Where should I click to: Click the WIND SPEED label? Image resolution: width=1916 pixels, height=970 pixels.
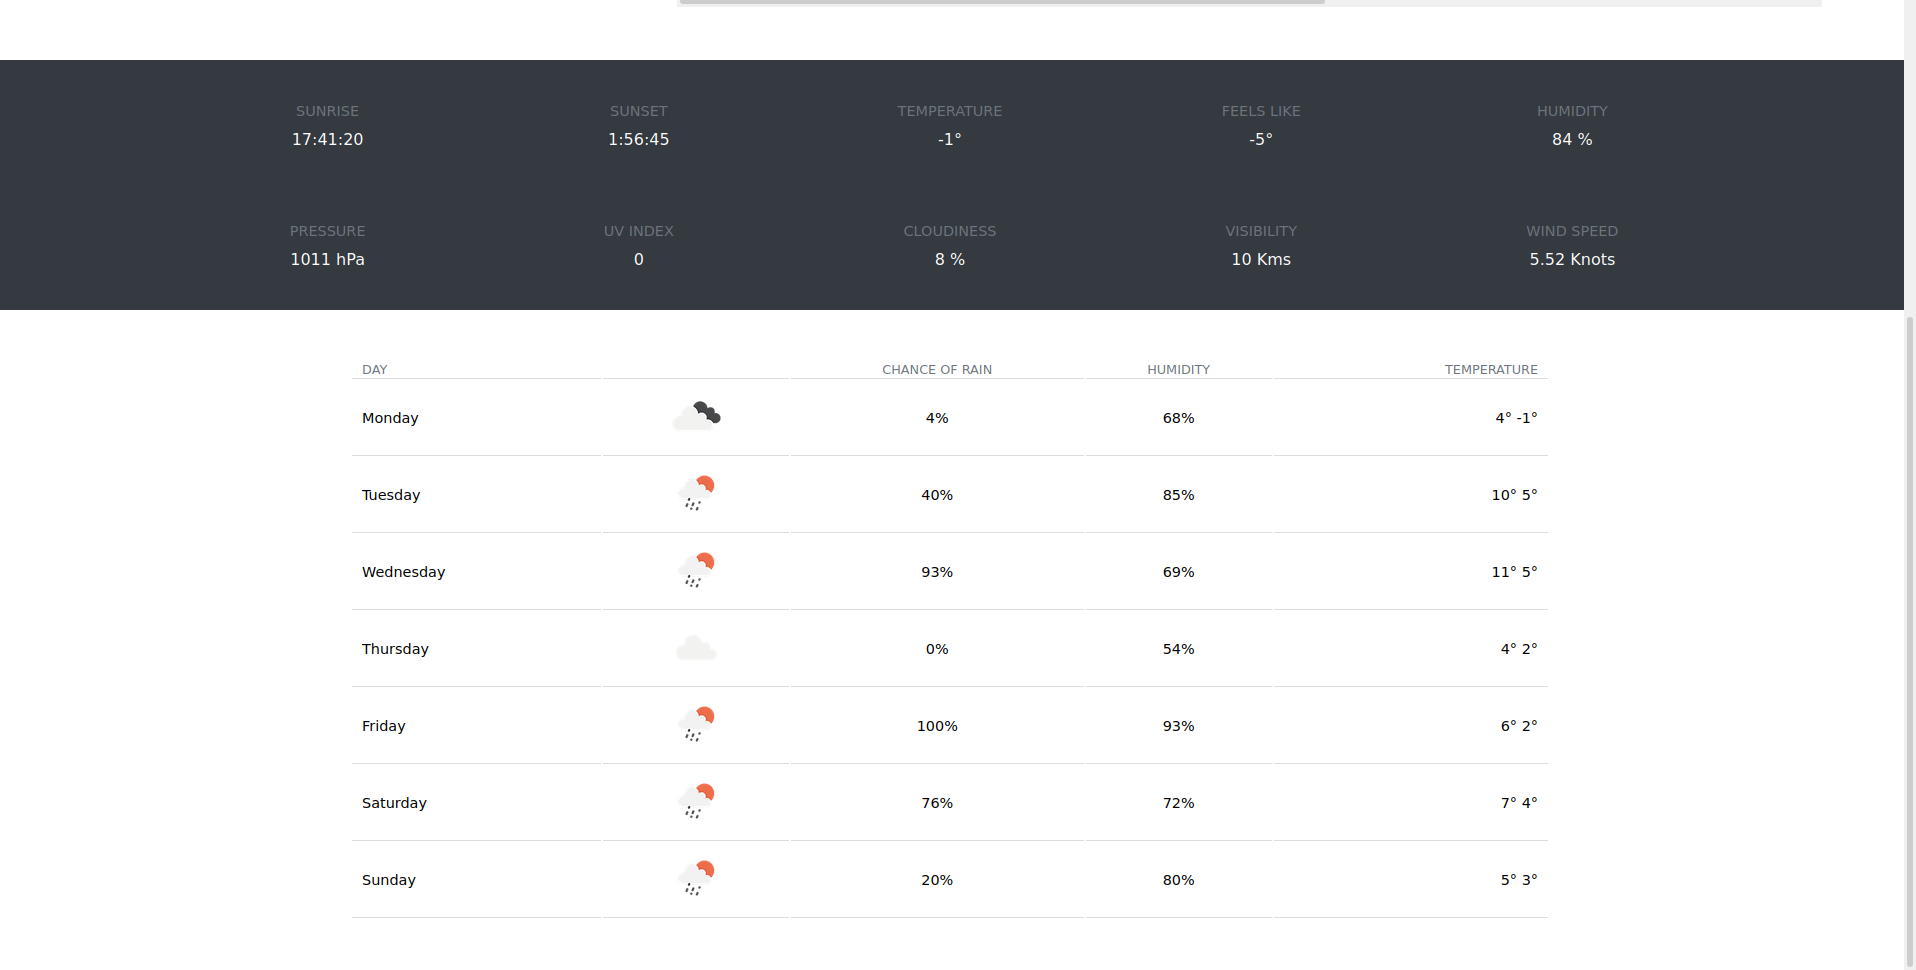click(1572, 231)
